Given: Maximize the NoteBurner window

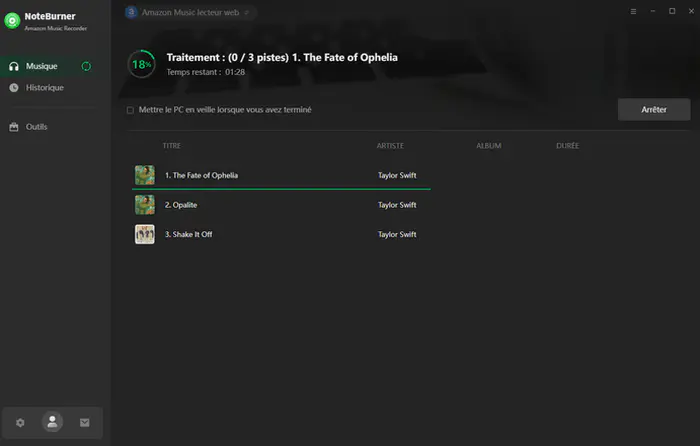Looking at the screenshot, I should (672, 11).
